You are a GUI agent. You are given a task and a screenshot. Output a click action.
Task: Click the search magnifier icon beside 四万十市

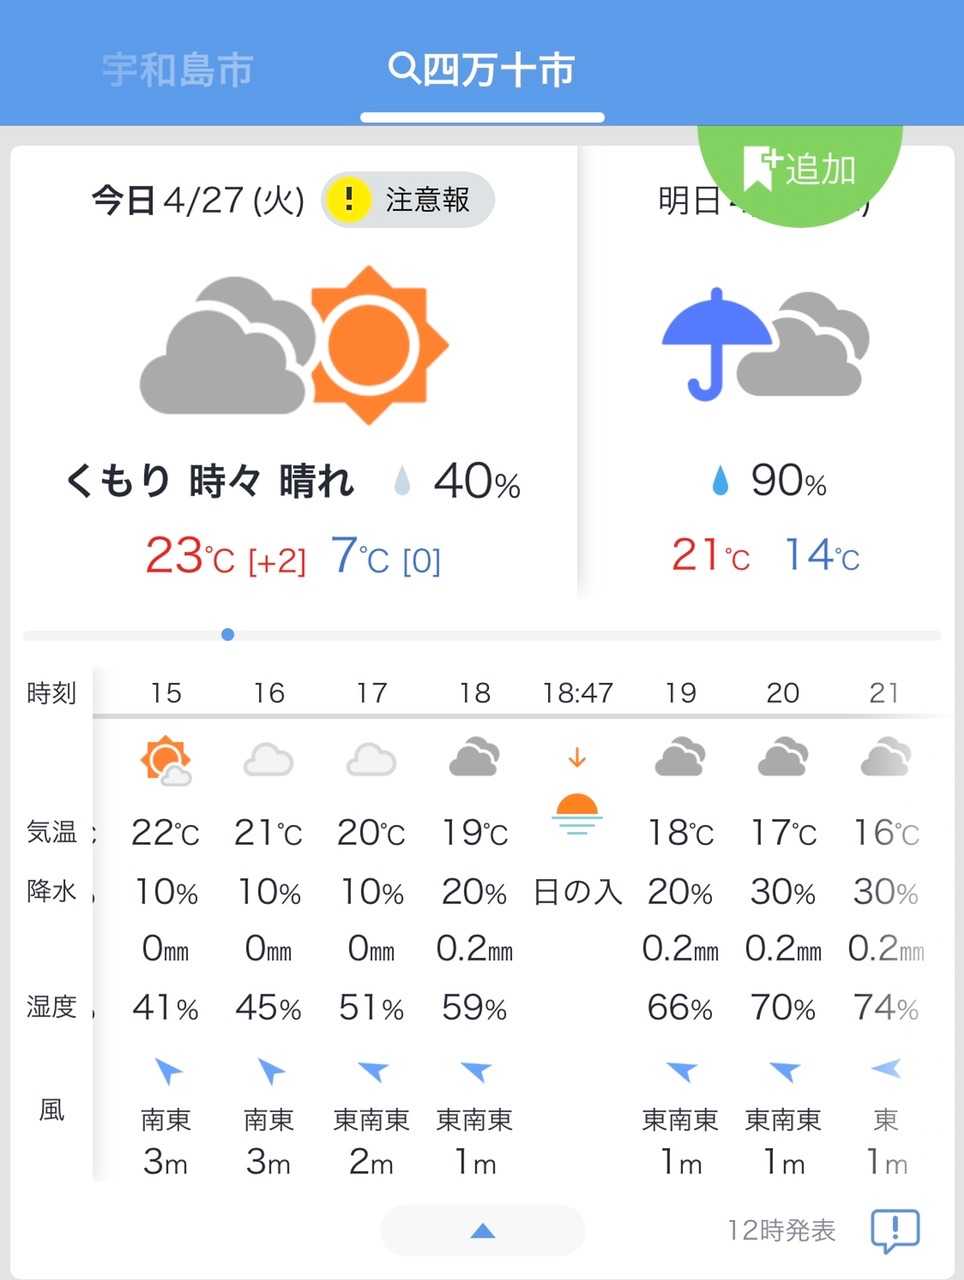tap(402, 69)
